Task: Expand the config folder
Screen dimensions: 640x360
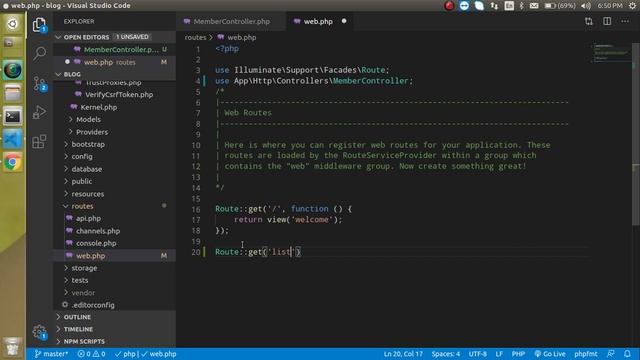Action: click(x=82, y=156)
